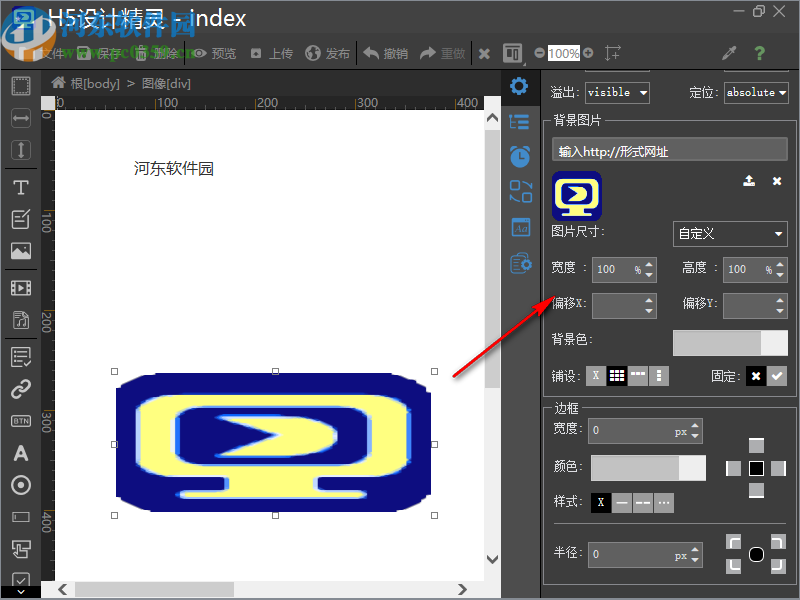Image resolution: width=800 pixels, height=600 pixels.
Task: Open the overflow 'visible' dropdown
Action: (617, 93)
